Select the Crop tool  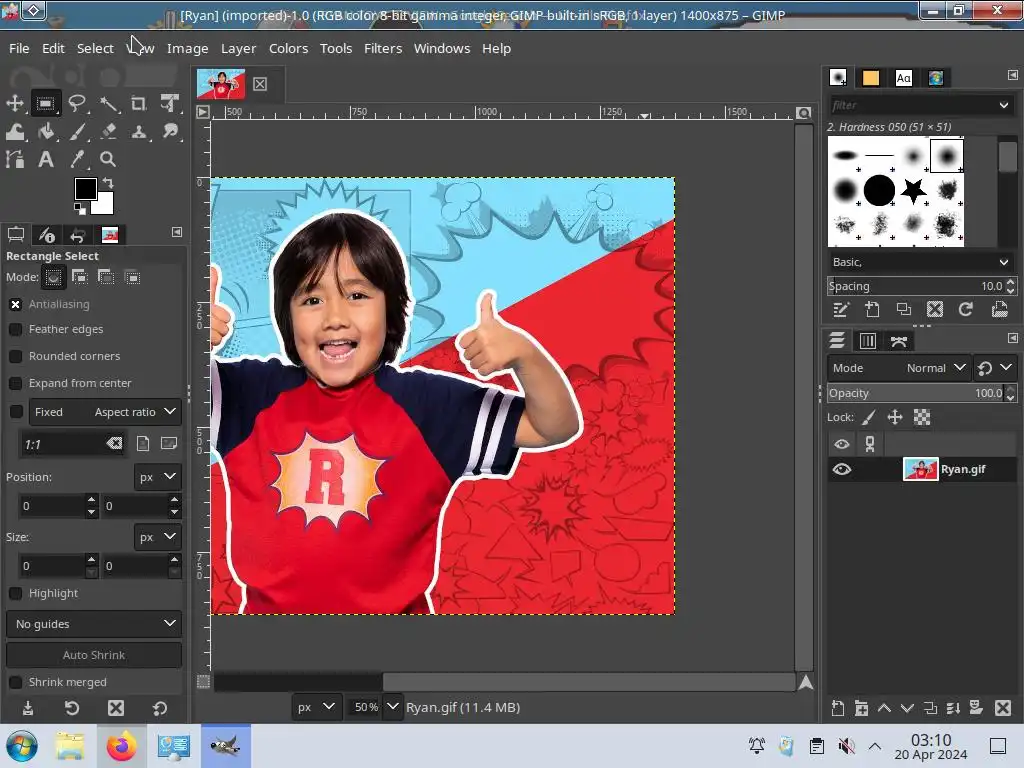(x=138, y=103)
